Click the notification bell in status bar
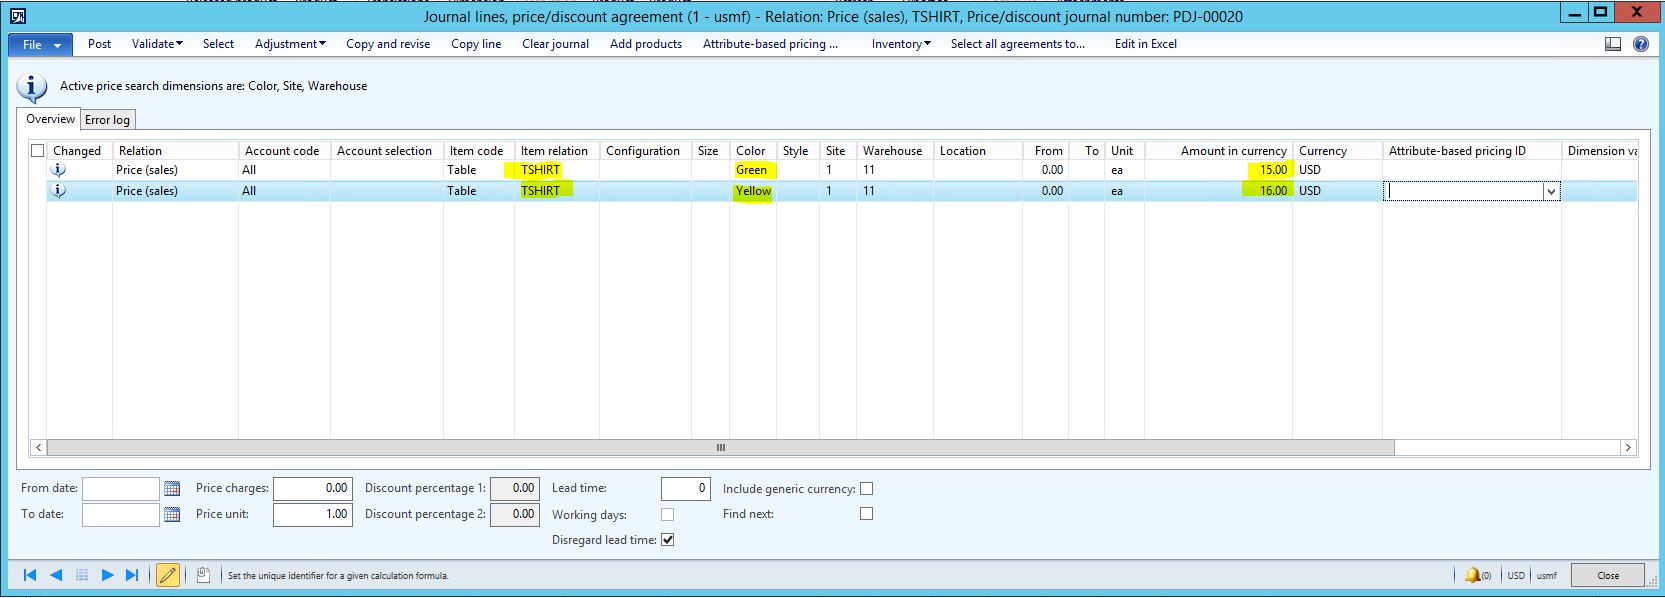The height and width of the screenshot is (598, 1665). point(1473,575)
